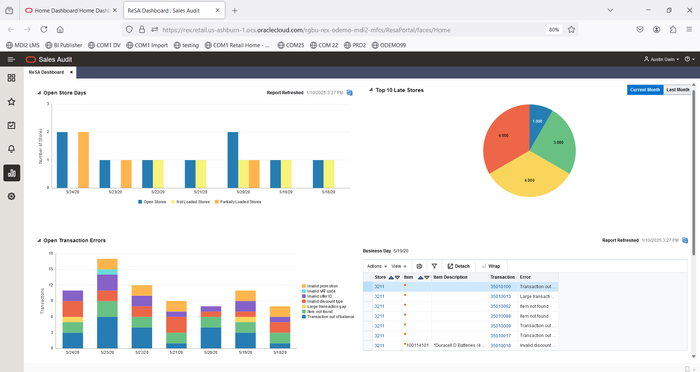
Task: Open the COM1 Import bookmark
Action: coord(147,45)
